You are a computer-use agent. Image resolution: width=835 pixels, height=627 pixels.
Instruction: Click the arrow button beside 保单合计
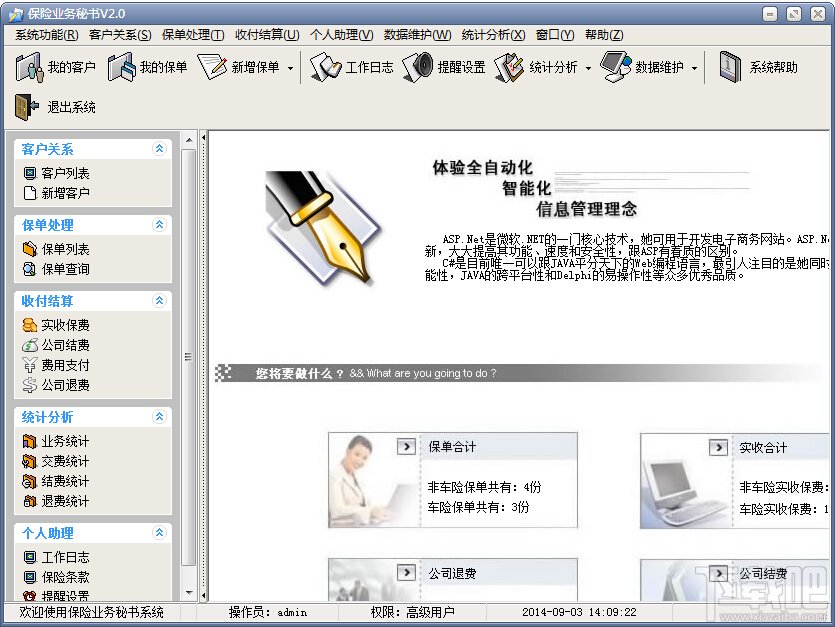[406, 446]
